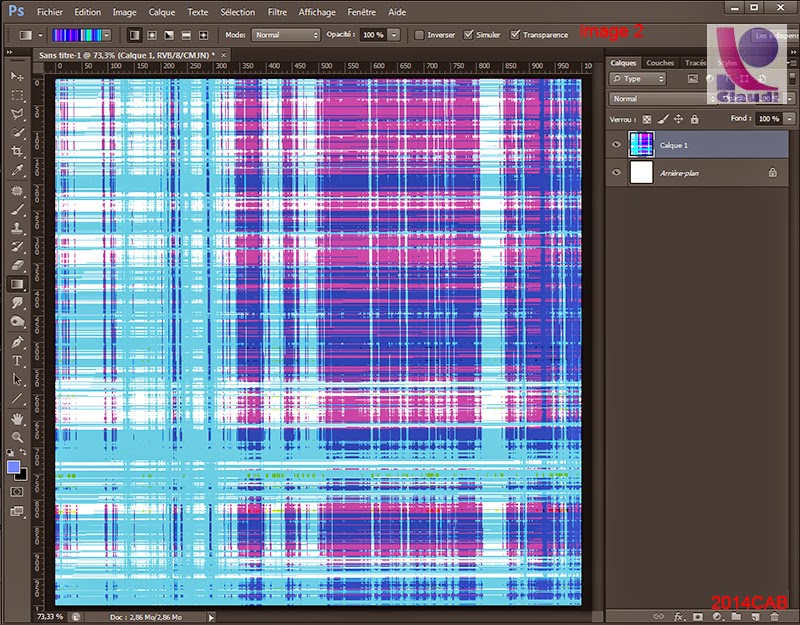
Task: Select the Zoom tool
Action: click(17, 438)
